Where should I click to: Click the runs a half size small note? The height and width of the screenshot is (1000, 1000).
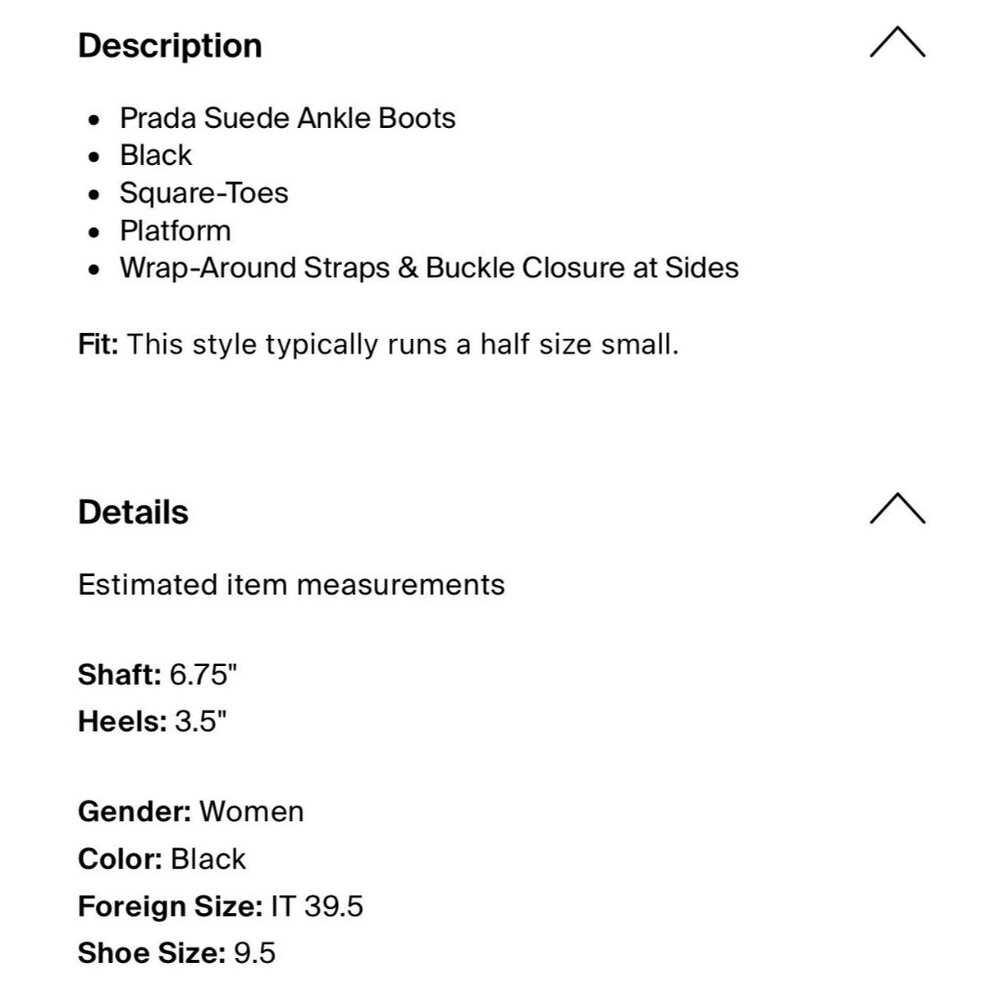(x=404, y=345)
